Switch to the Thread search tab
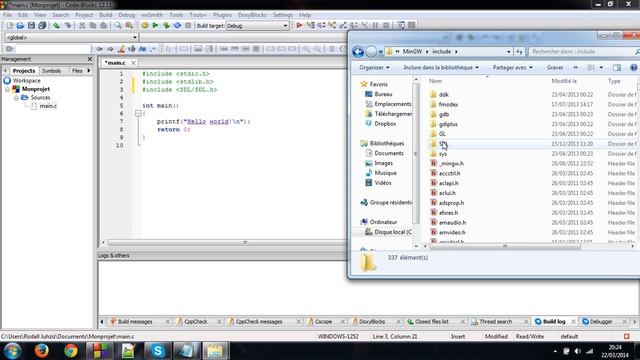 click(x=495, y=322)
